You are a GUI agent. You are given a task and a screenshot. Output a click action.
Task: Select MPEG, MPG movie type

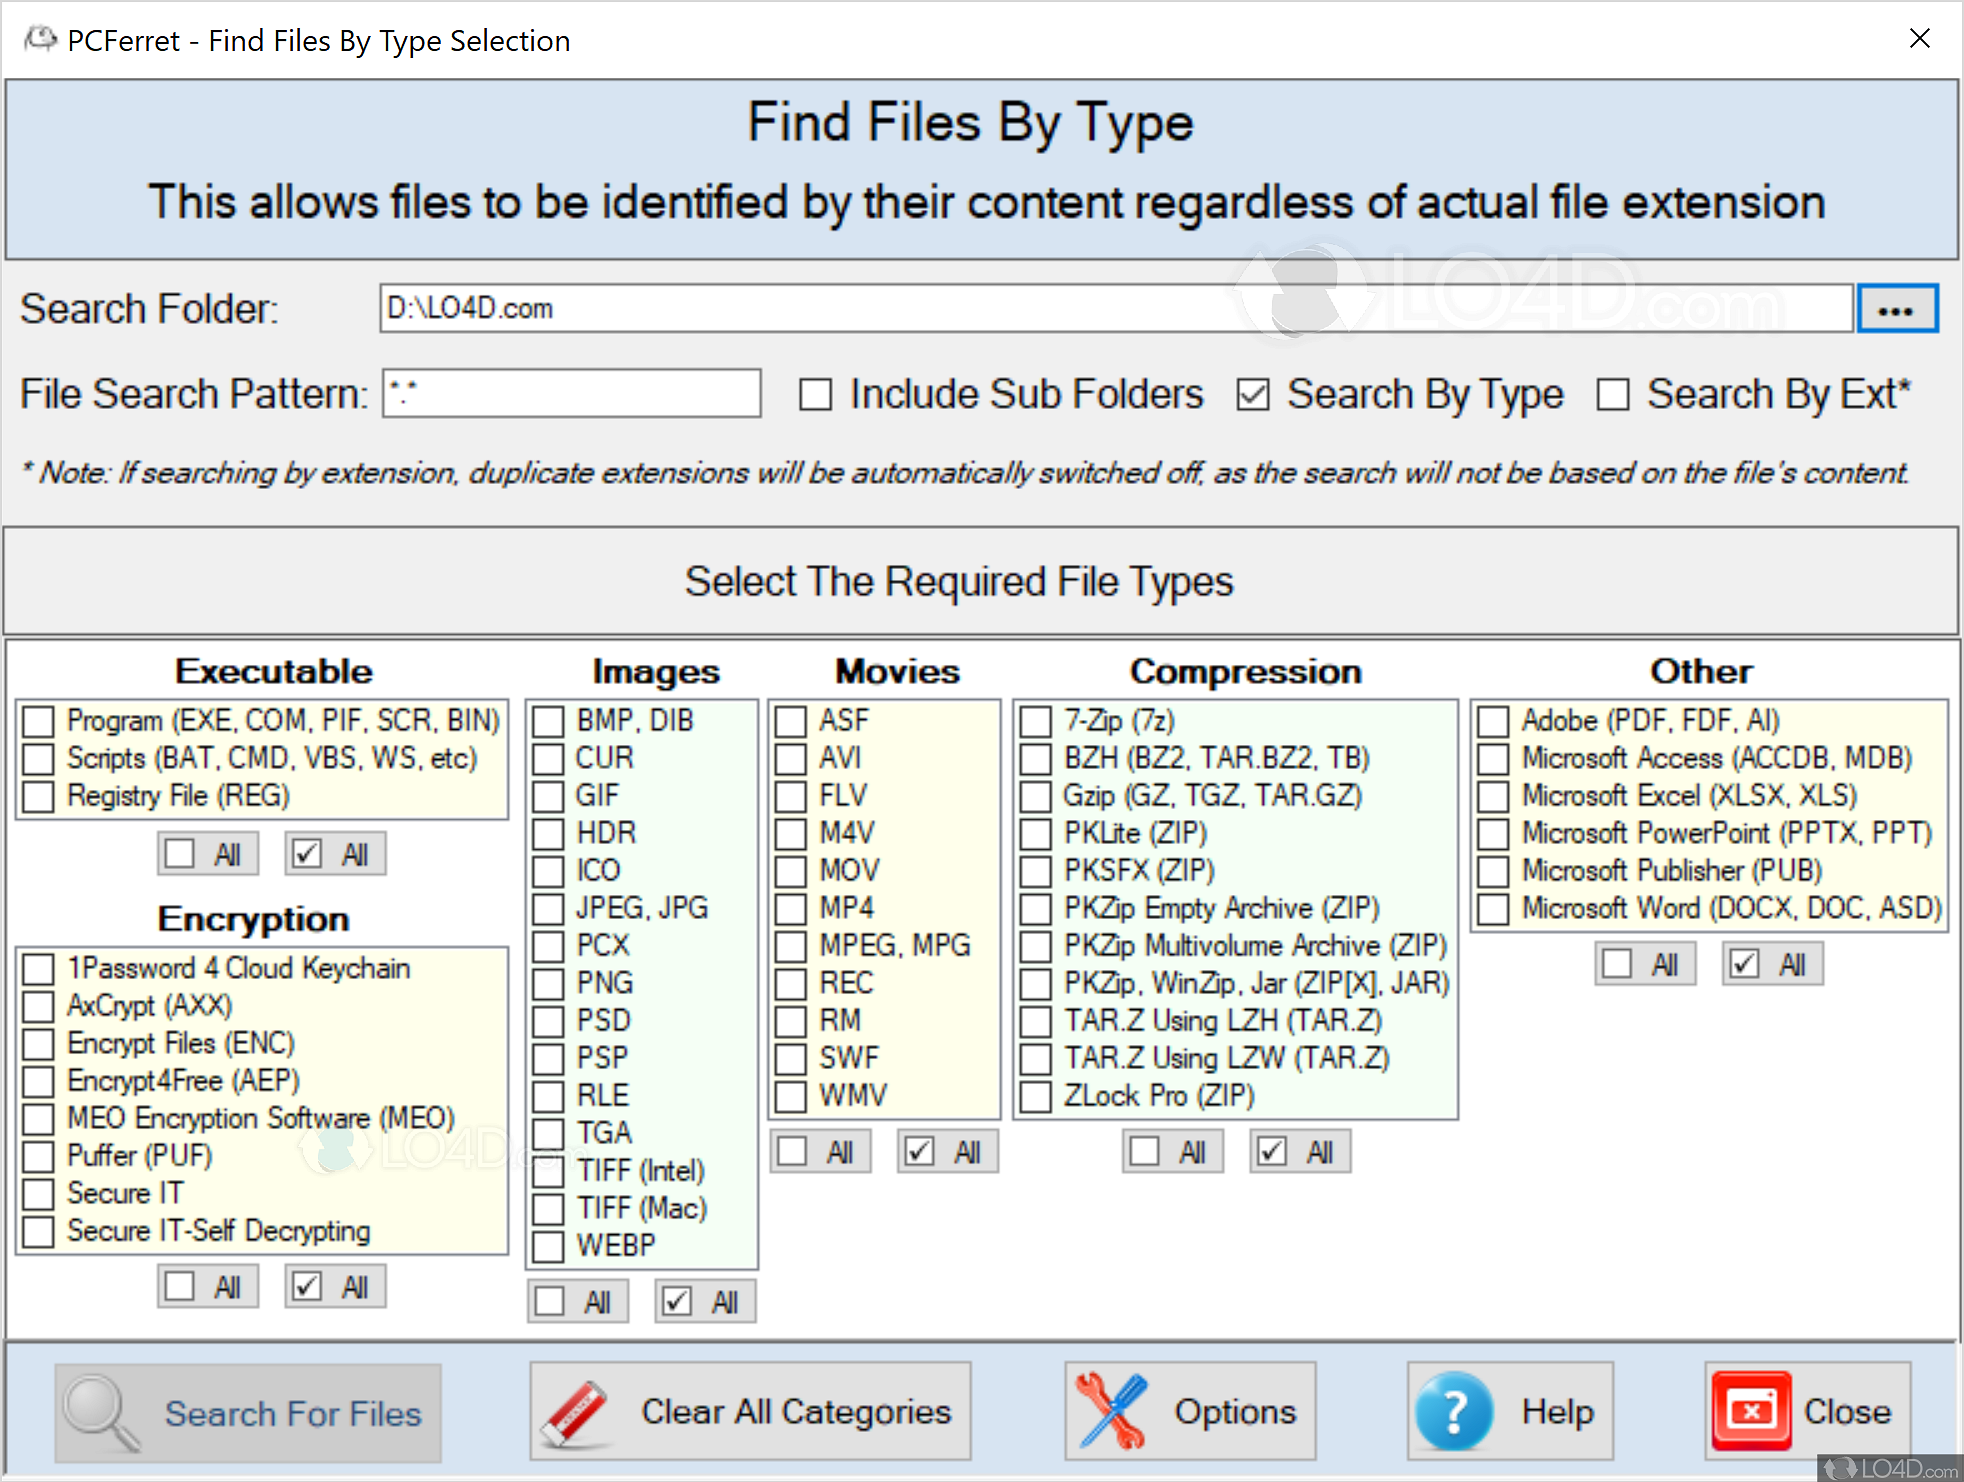[x=791, y=946]
